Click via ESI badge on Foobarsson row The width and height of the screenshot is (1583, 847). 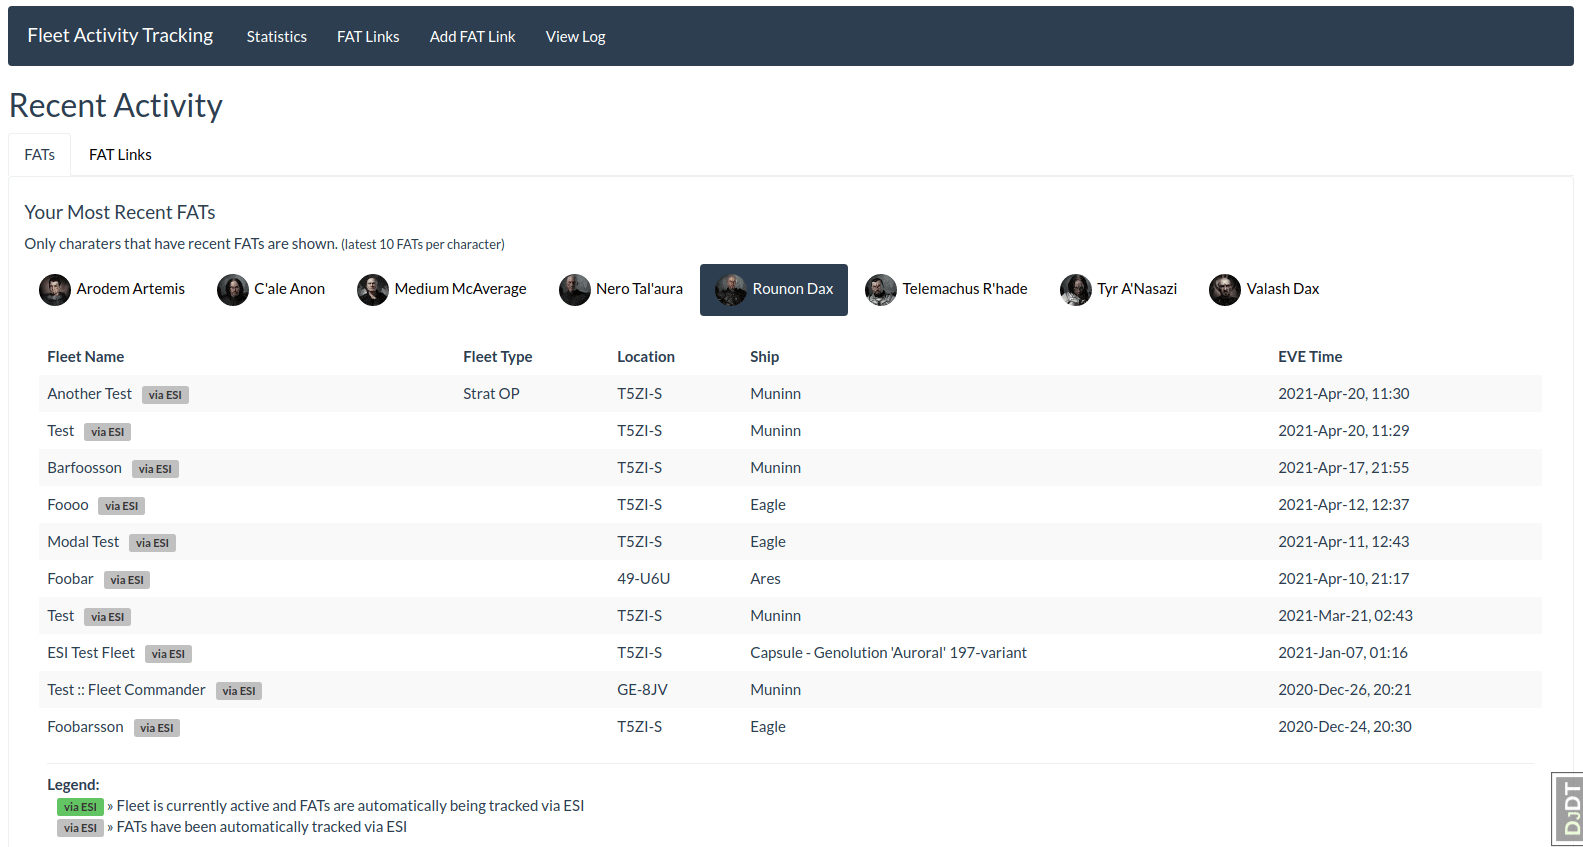pyautogui.click(x=157, y=728)
